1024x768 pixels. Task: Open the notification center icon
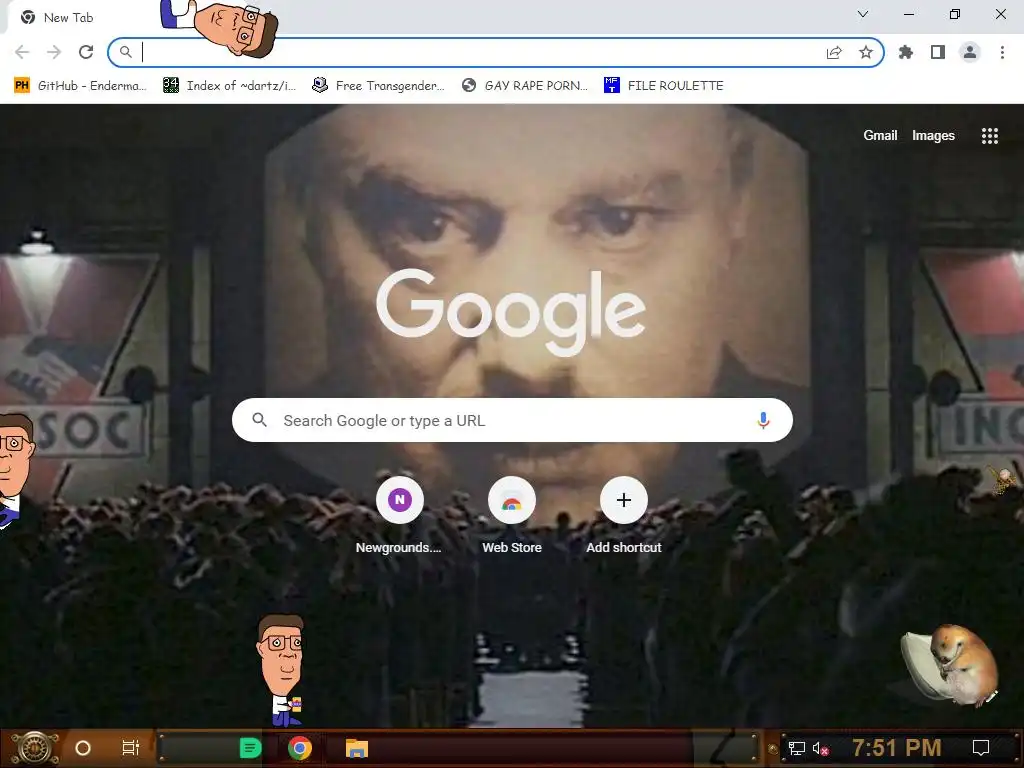(981, 748)
